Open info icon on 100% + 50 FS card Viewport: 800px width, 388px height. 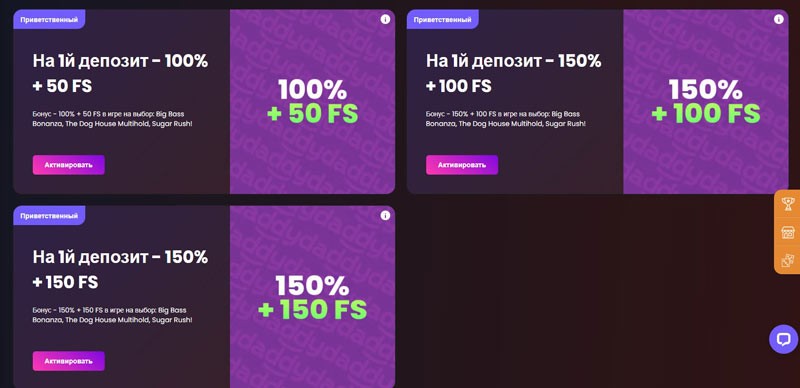pyautogui.click(x=385, y=19)
